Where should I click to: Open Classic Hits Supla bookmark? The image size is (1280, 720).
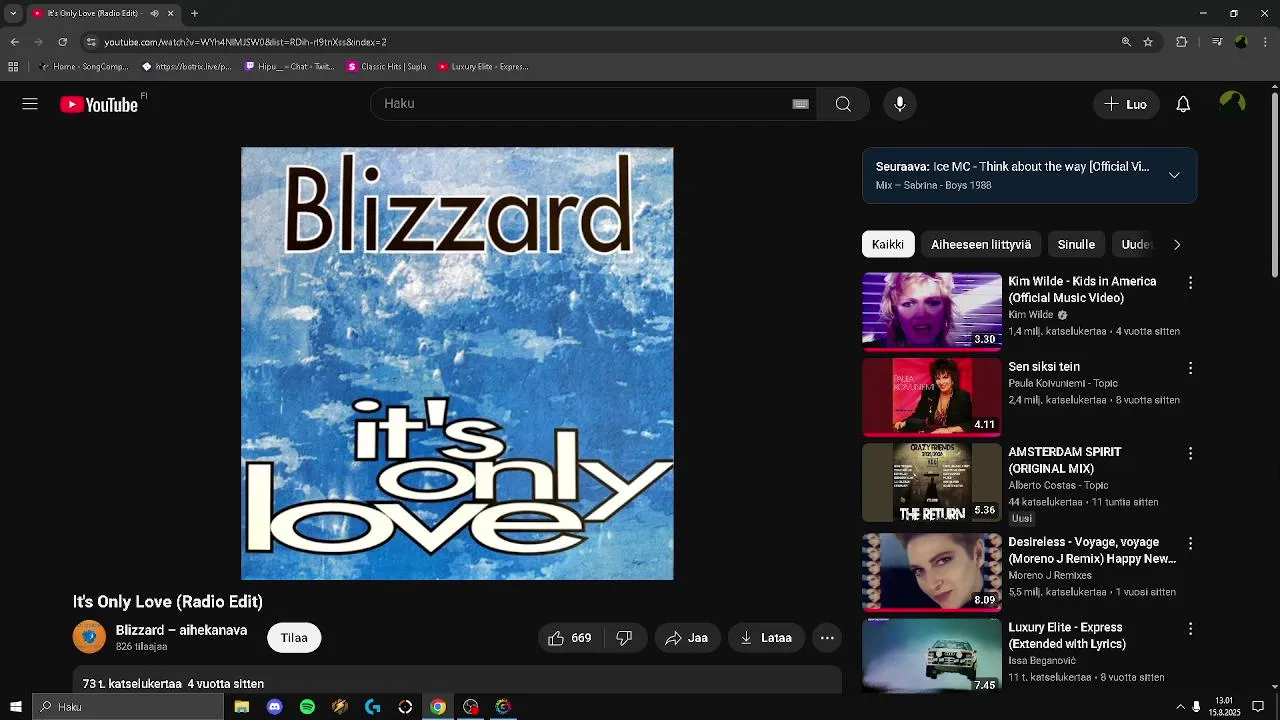387,67
